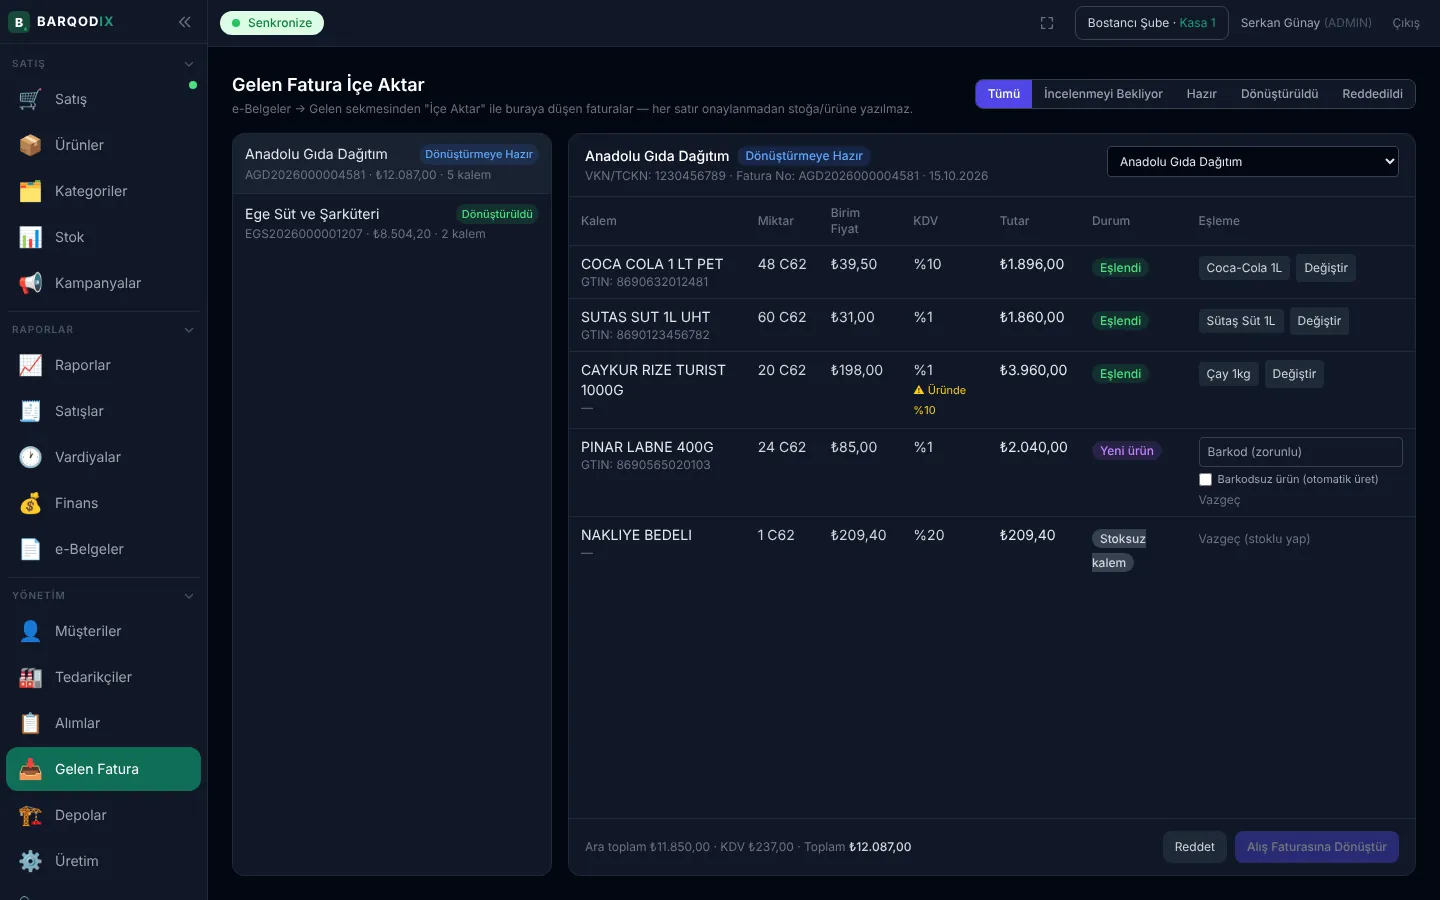Click the BARQODIX logo icon

(18, 22)
